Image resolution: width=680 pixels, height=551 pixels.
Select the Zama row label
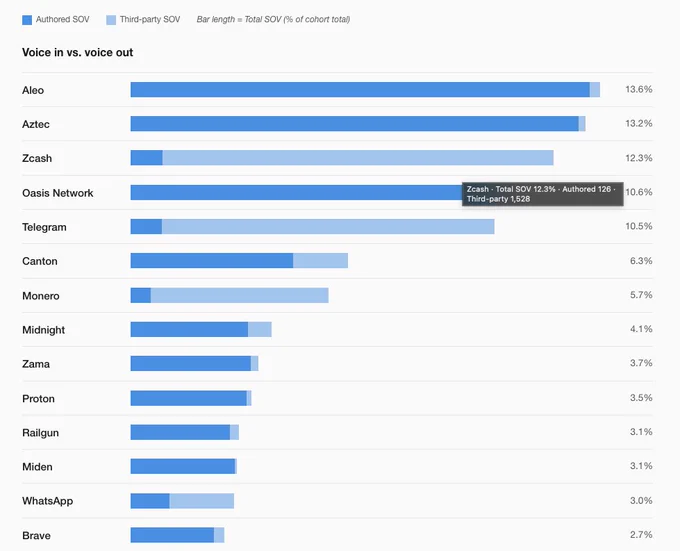tap(36, 364)
